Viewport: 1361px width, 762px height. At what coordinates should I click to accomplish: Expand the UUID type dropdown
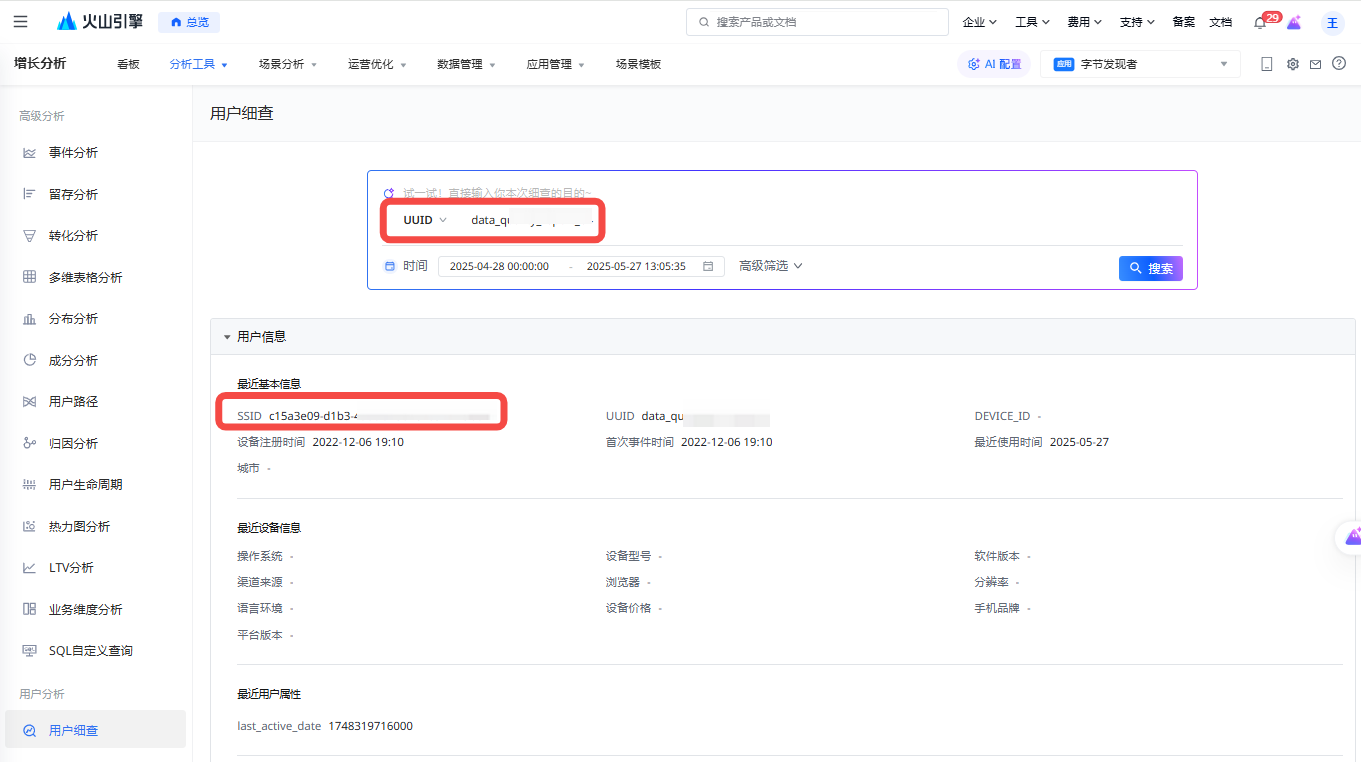425,220
